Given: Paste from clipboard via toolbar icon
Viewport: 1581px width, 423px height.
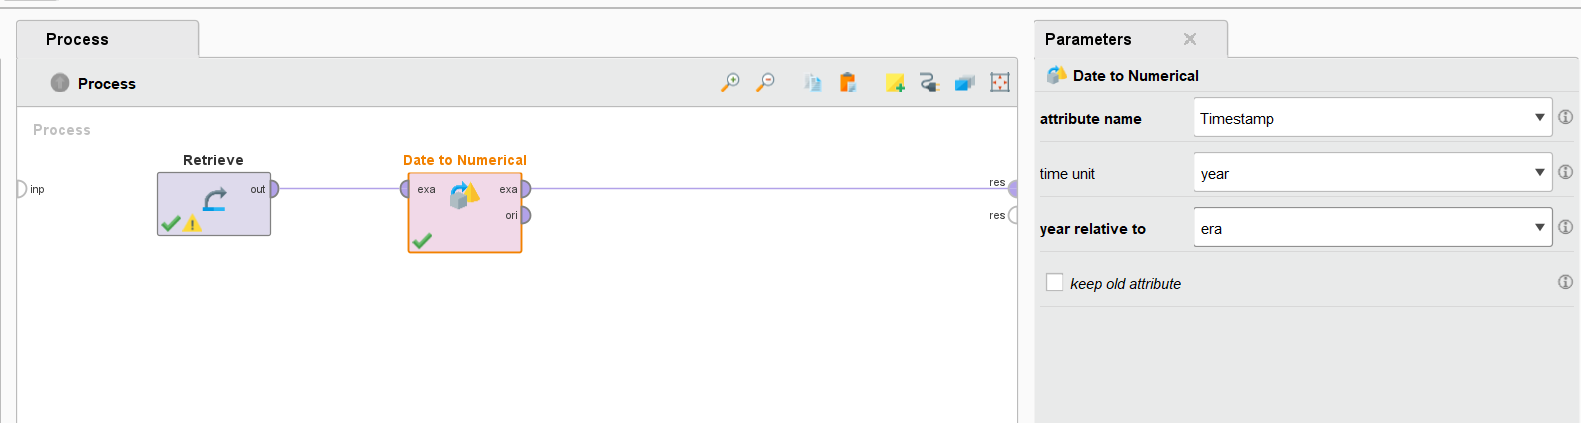Looking at the screenshot, I should [x=848, y=82].
